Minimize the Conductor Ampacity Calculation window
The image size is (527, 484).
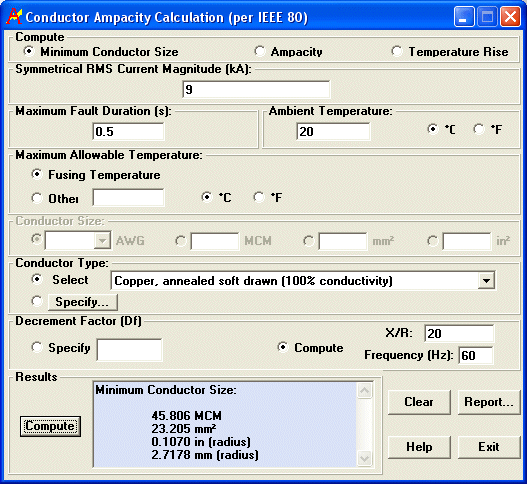tap(463, 16)
